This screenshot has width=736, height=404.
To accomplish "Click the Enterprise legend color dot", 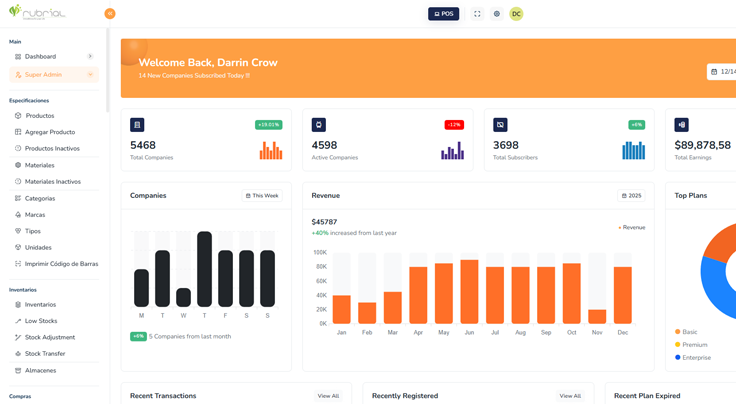I will coord(678,357).
